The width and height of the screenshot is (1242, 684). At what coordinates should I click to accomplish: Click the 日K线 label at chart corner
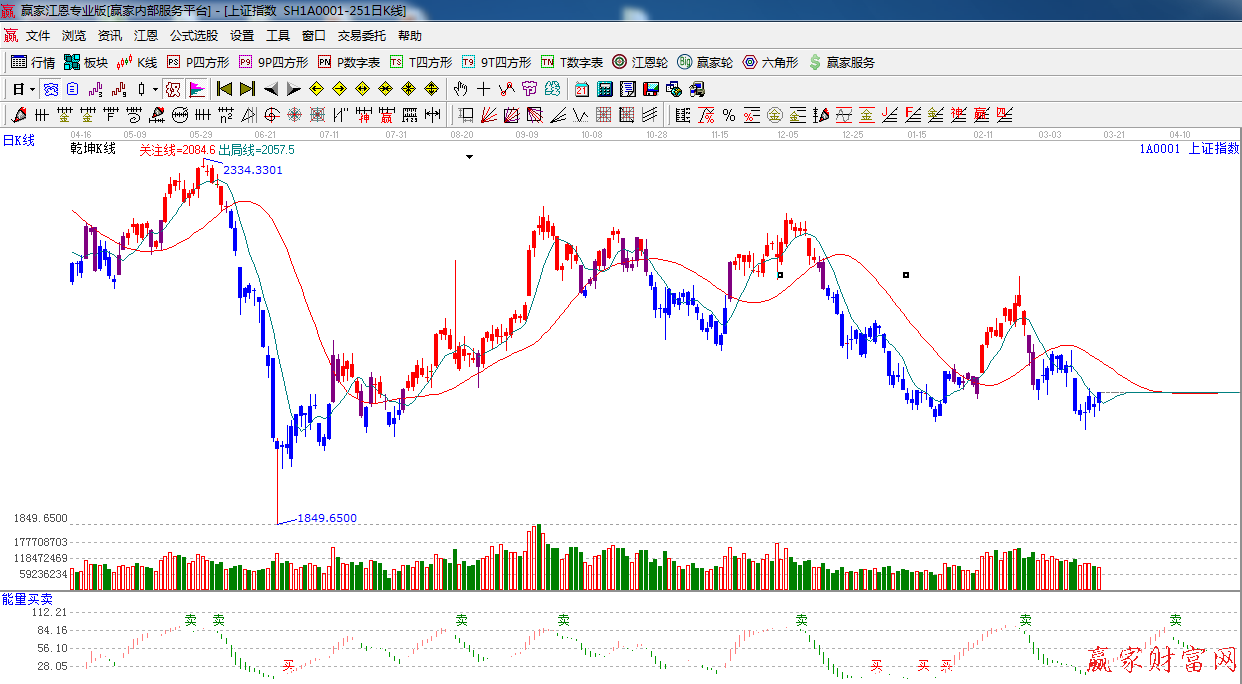click(x=18, y=141)
